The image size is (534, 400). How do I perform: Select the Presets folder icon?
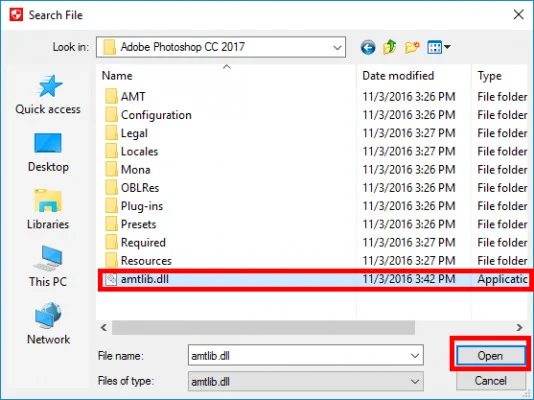[x=111, y=224]
